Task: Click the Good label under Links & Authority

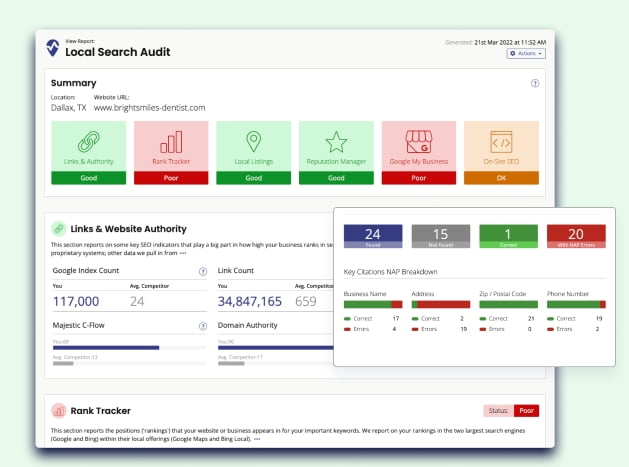Action: pos(88,178)
